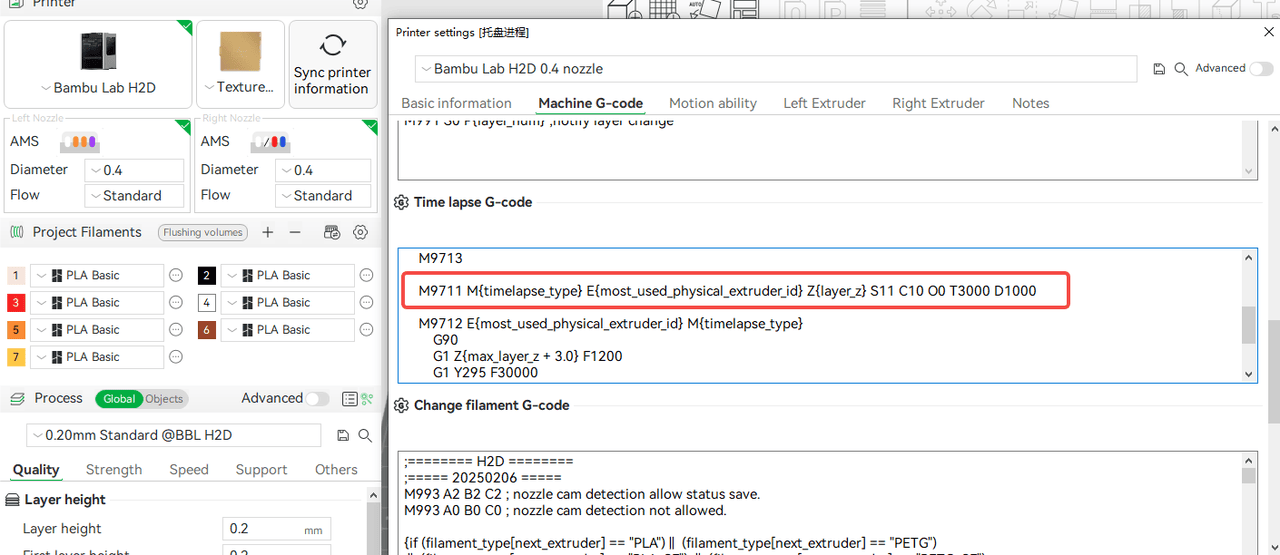Click the process settings list icon
Screen dimensions: 1280x555
349,399
